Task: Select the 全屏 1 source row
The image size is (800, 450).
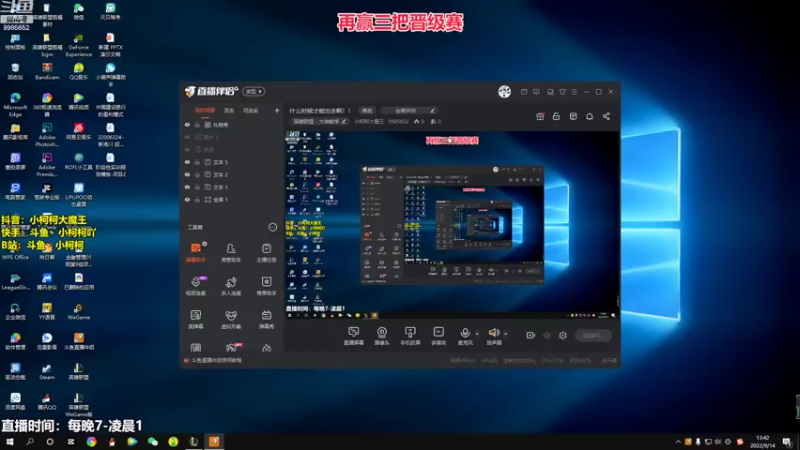Action: coord(232,199)
